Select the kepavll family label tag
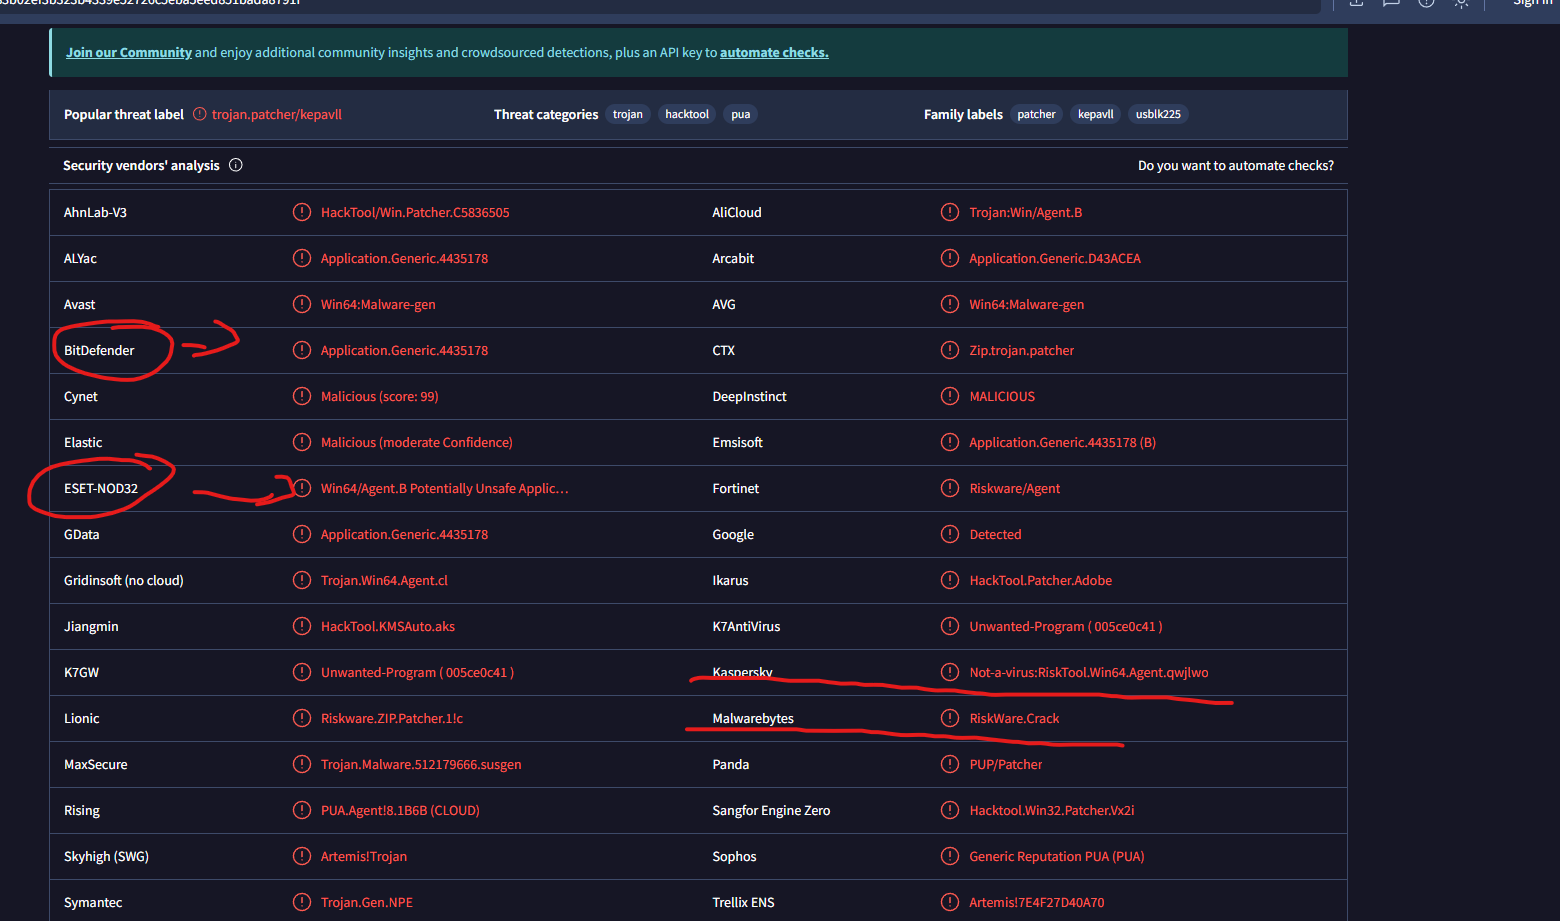The image size is (1560, 921). [1096, 114]
